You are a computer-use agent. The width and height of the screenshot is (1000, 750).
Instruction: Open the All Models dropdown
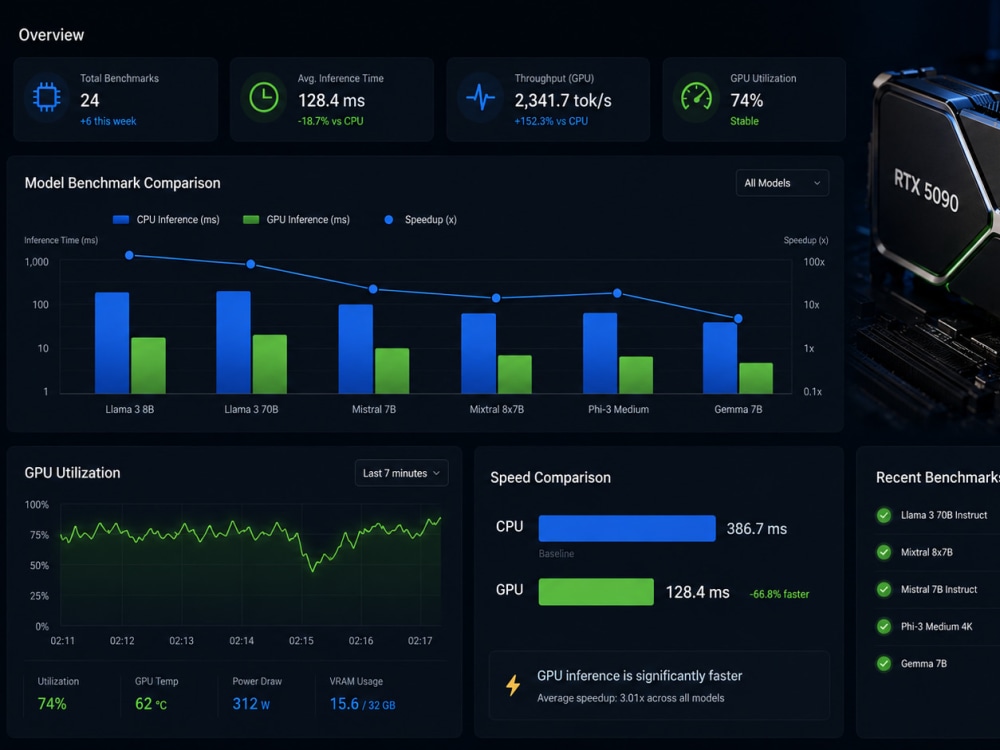pos(782,183)
